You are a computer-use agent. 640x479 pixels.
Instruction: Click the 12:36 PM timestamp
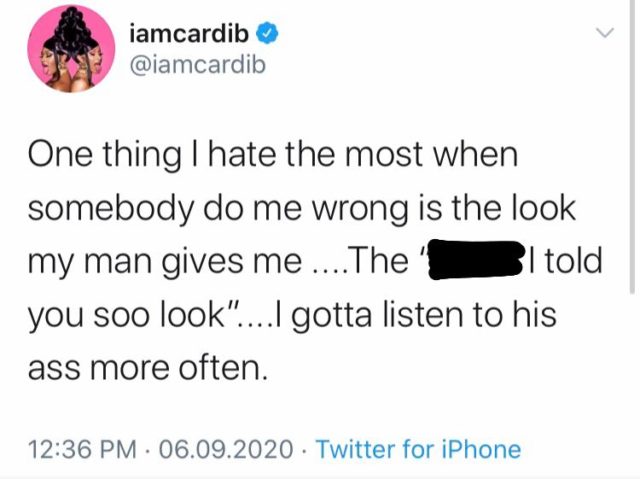pos(82,449)
